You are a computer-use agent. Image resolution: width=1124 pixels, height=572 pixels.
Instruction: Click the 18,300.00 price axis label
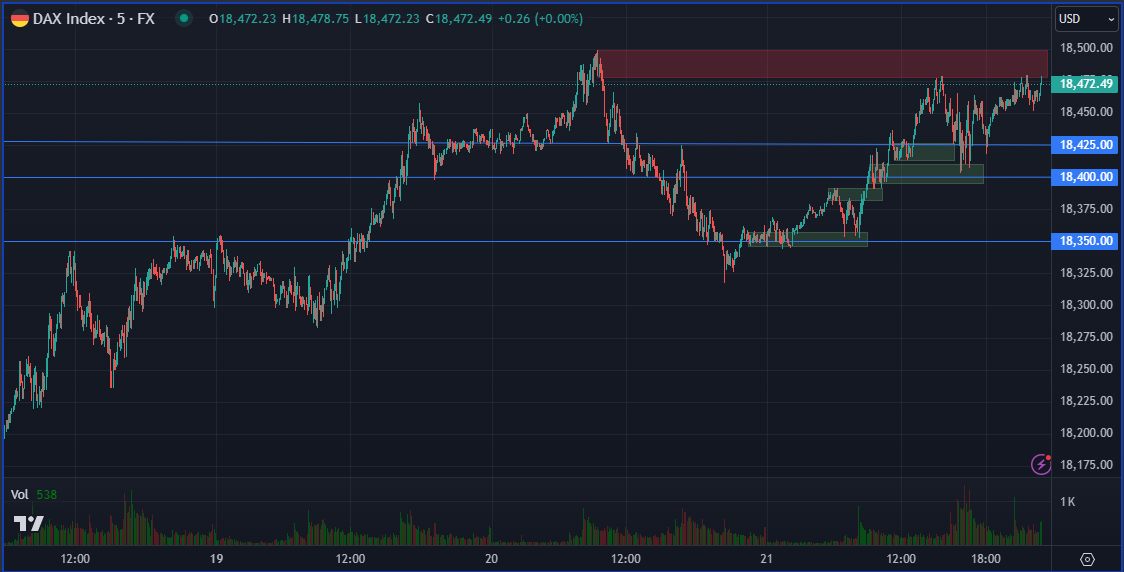pos(1086,305)
